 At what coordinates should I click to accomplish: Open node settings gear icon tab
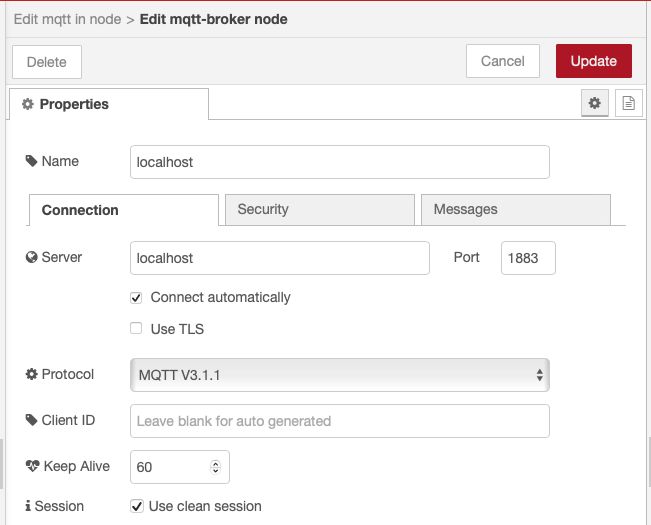[595, 103]
